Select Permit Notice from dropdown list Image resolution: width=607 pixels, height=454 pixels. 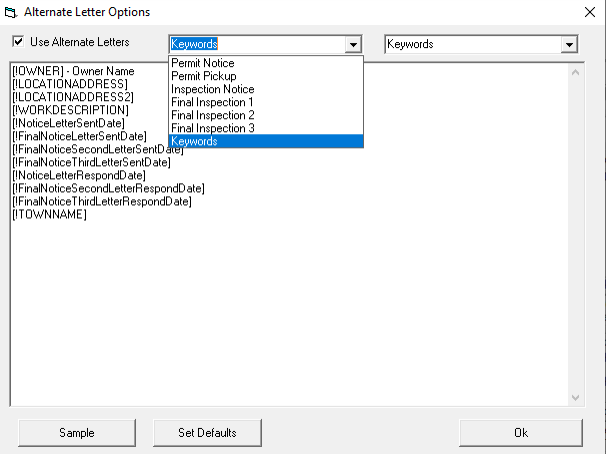coord(203,63)
